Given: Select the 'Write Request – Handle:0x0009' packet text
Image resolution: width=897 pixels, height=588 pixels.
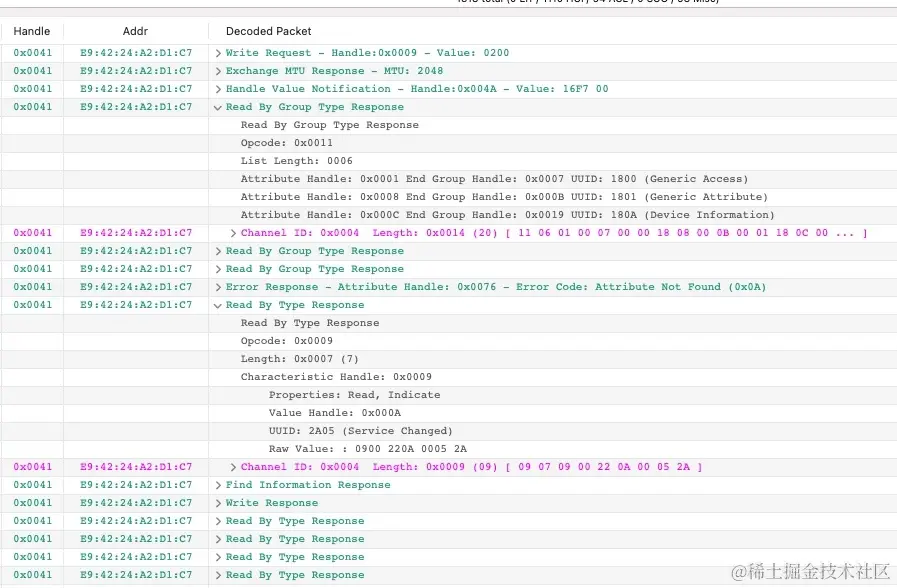Looking at the screenshot, I should 367,53.
